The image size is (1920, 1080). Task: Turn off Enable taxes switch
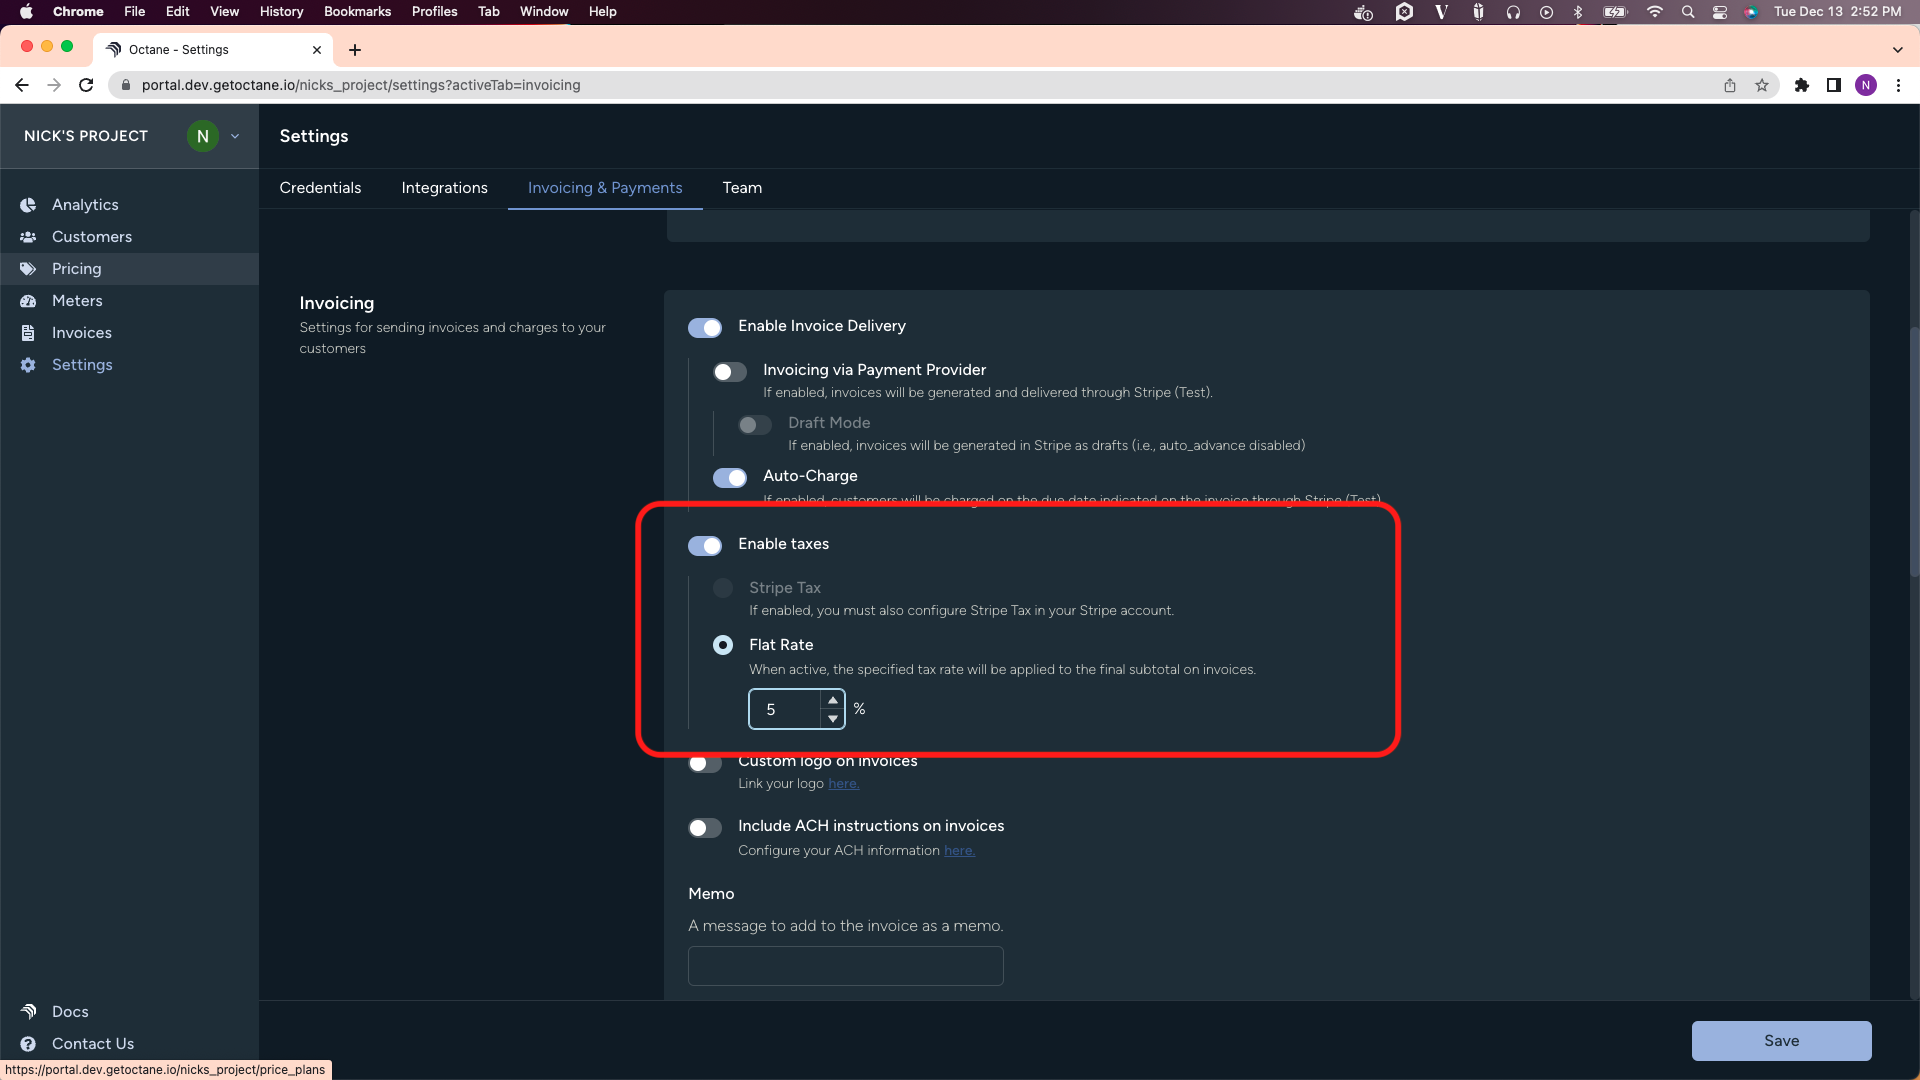pyautogui.click(x=705, y=546)
